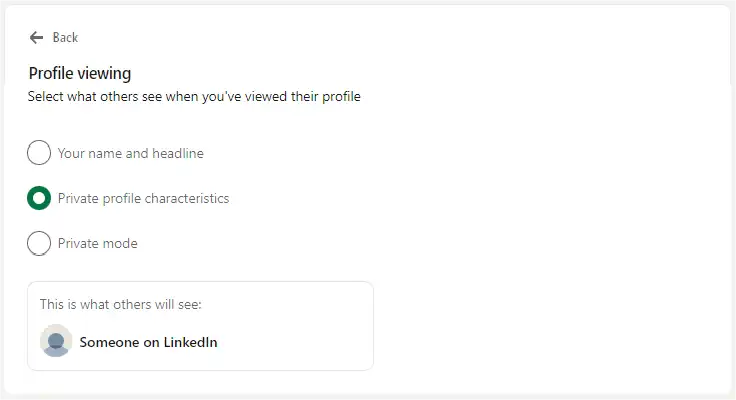Click the 'Back' link text

click(65, 38)
